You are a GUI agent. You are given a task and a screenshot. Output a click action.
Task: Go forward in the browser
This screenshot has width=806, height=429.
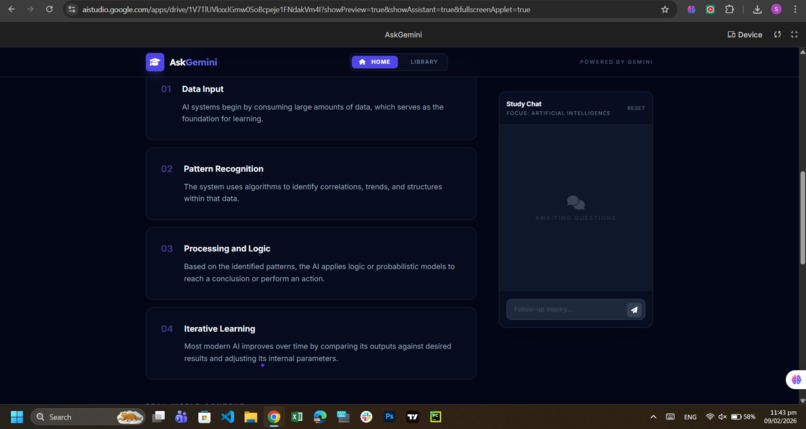[x=30, y=9]
